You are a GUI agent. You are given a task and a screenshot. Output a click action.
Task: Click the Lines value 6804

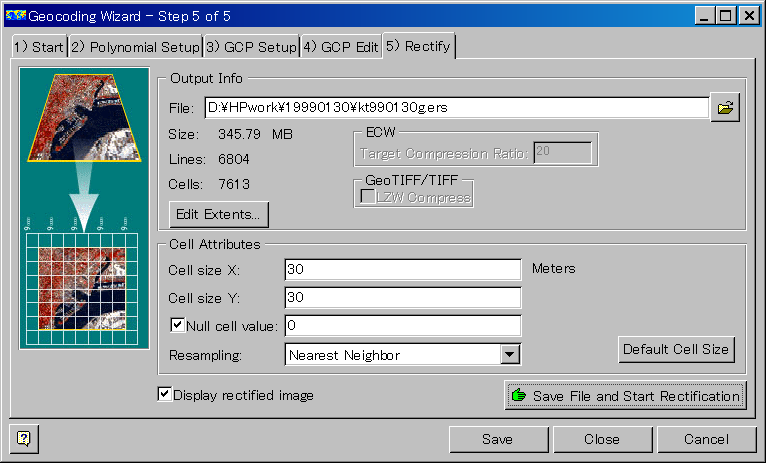(x=234, y=159)
